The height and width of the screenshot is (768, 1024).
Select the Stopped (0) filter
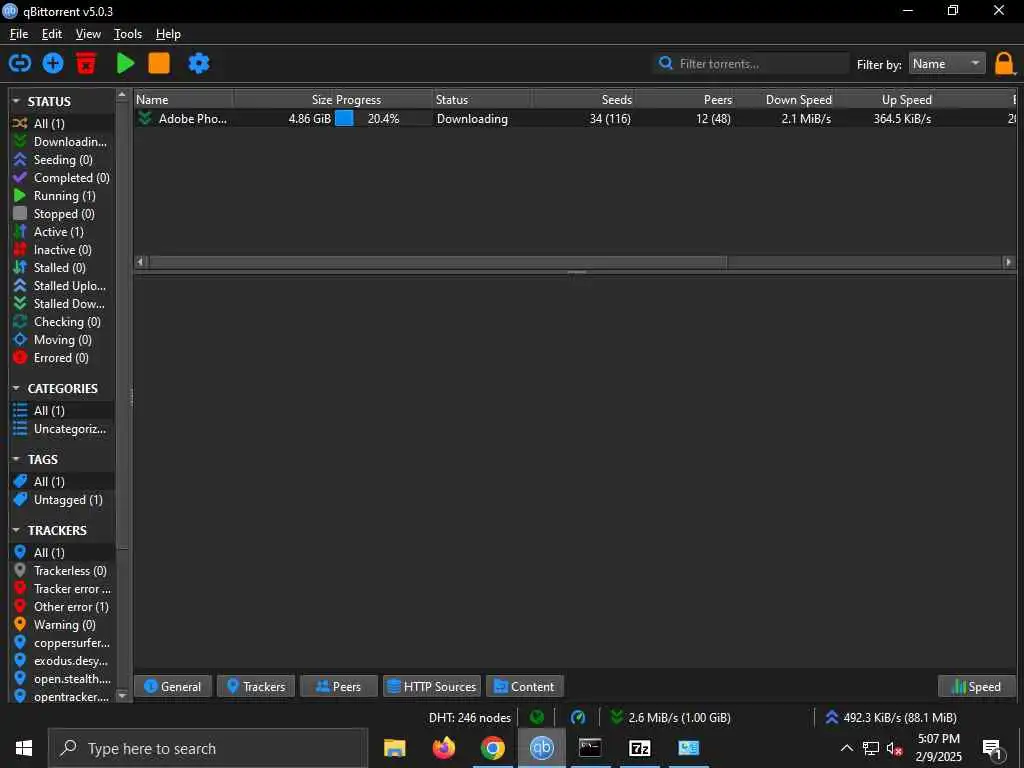pyautogui.click(x=62, y=214)
